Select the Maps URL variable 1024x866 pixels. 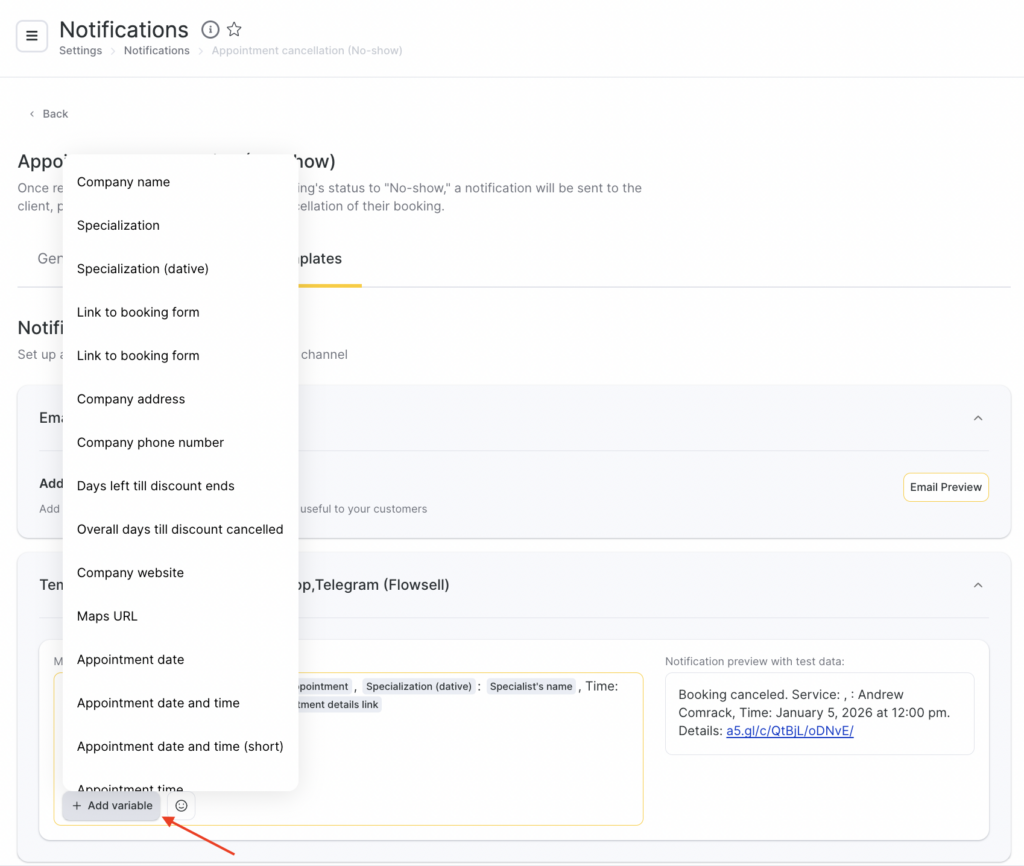point(107,616)
